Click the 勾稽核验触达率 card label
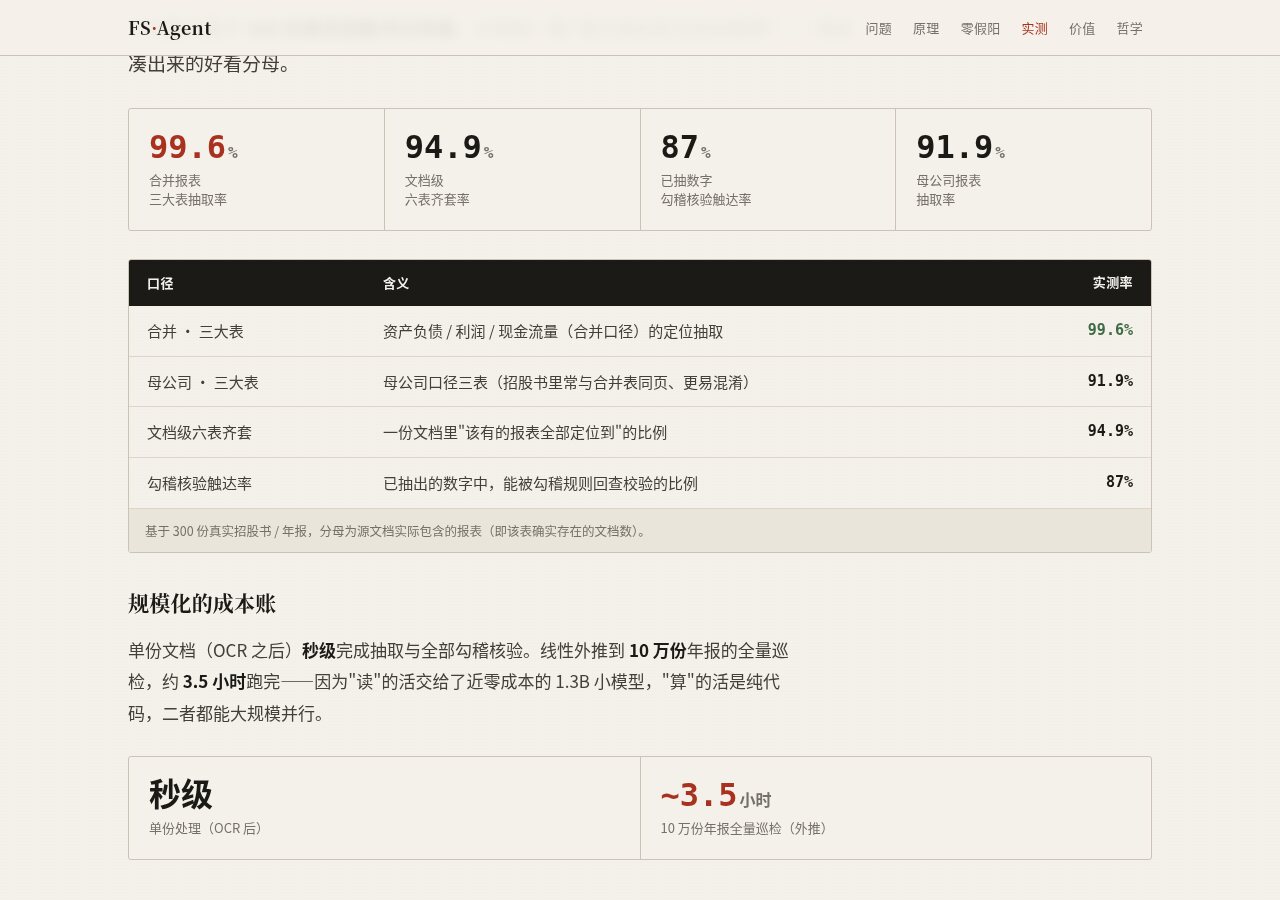The image size is (1280, 900). [x=706, y=199]
